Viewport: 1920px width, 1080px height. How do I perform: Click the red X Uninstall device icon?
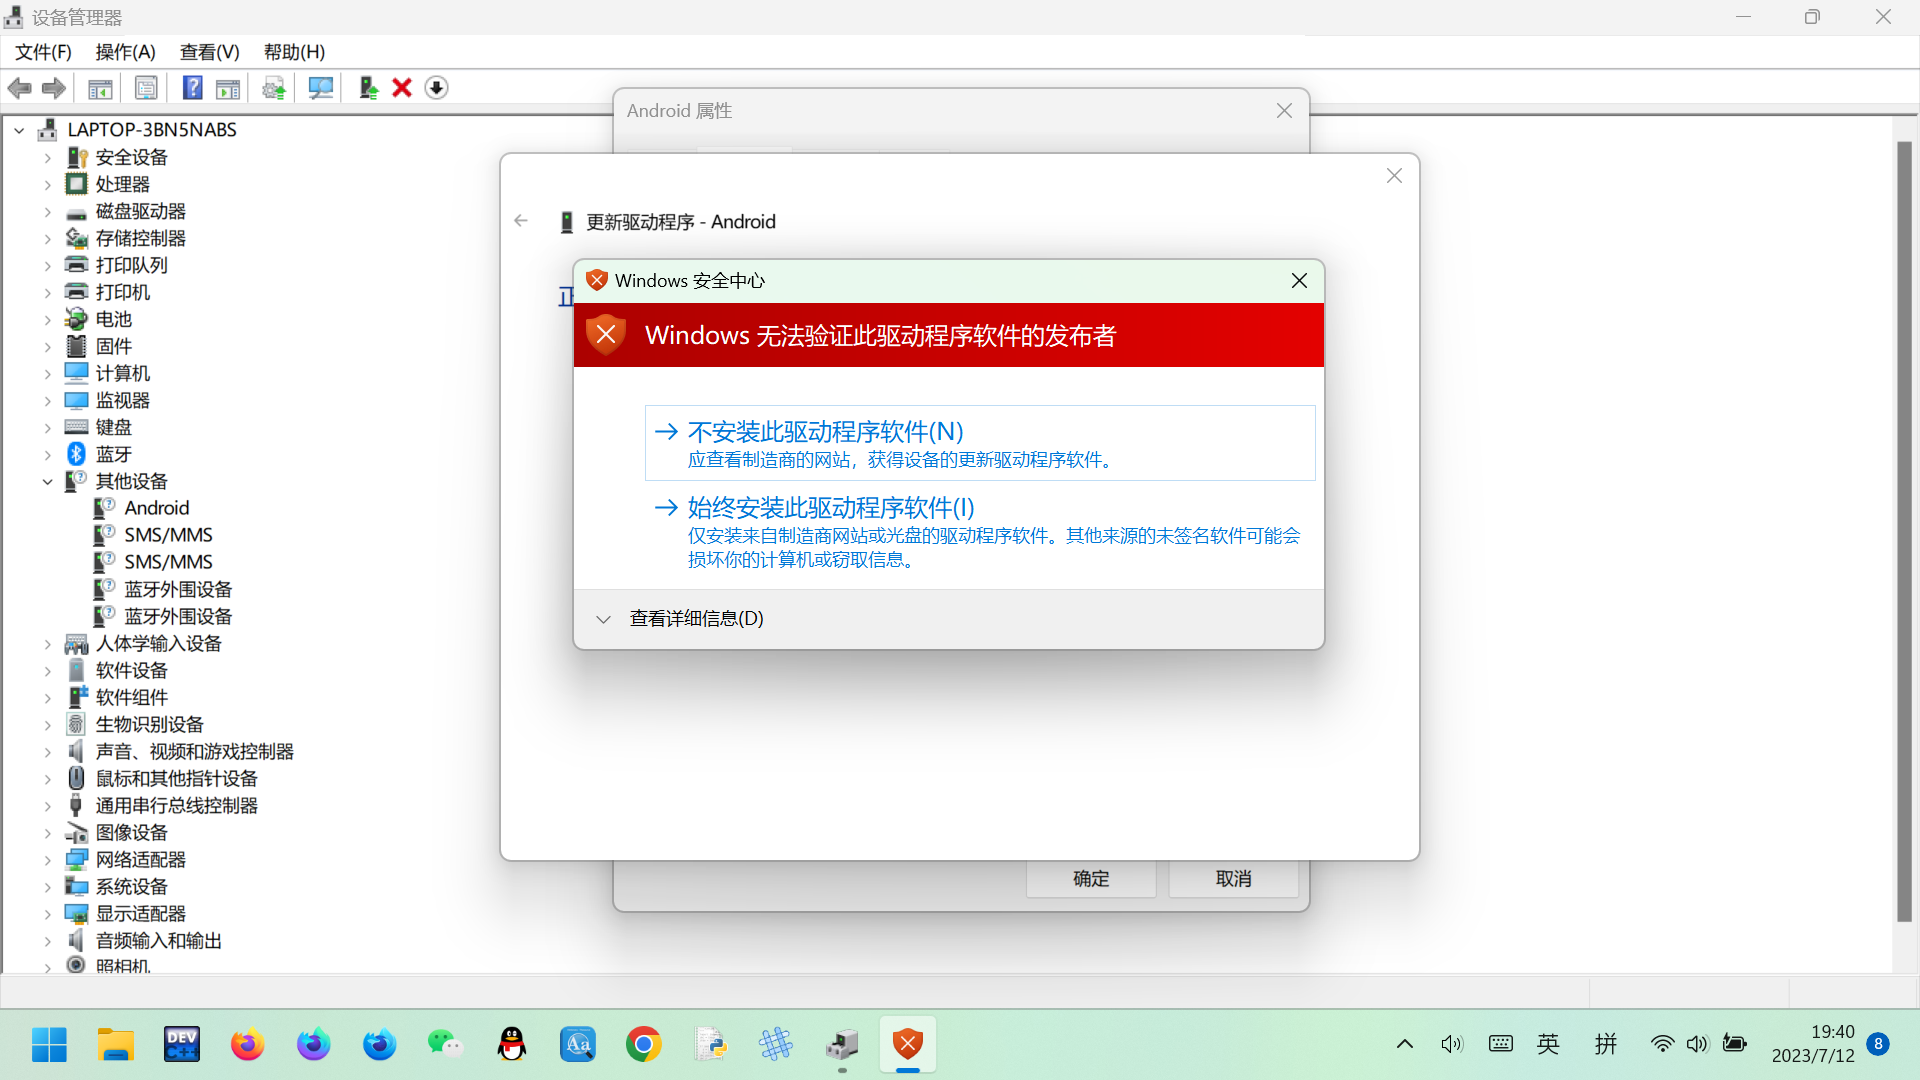click(402, 88)
